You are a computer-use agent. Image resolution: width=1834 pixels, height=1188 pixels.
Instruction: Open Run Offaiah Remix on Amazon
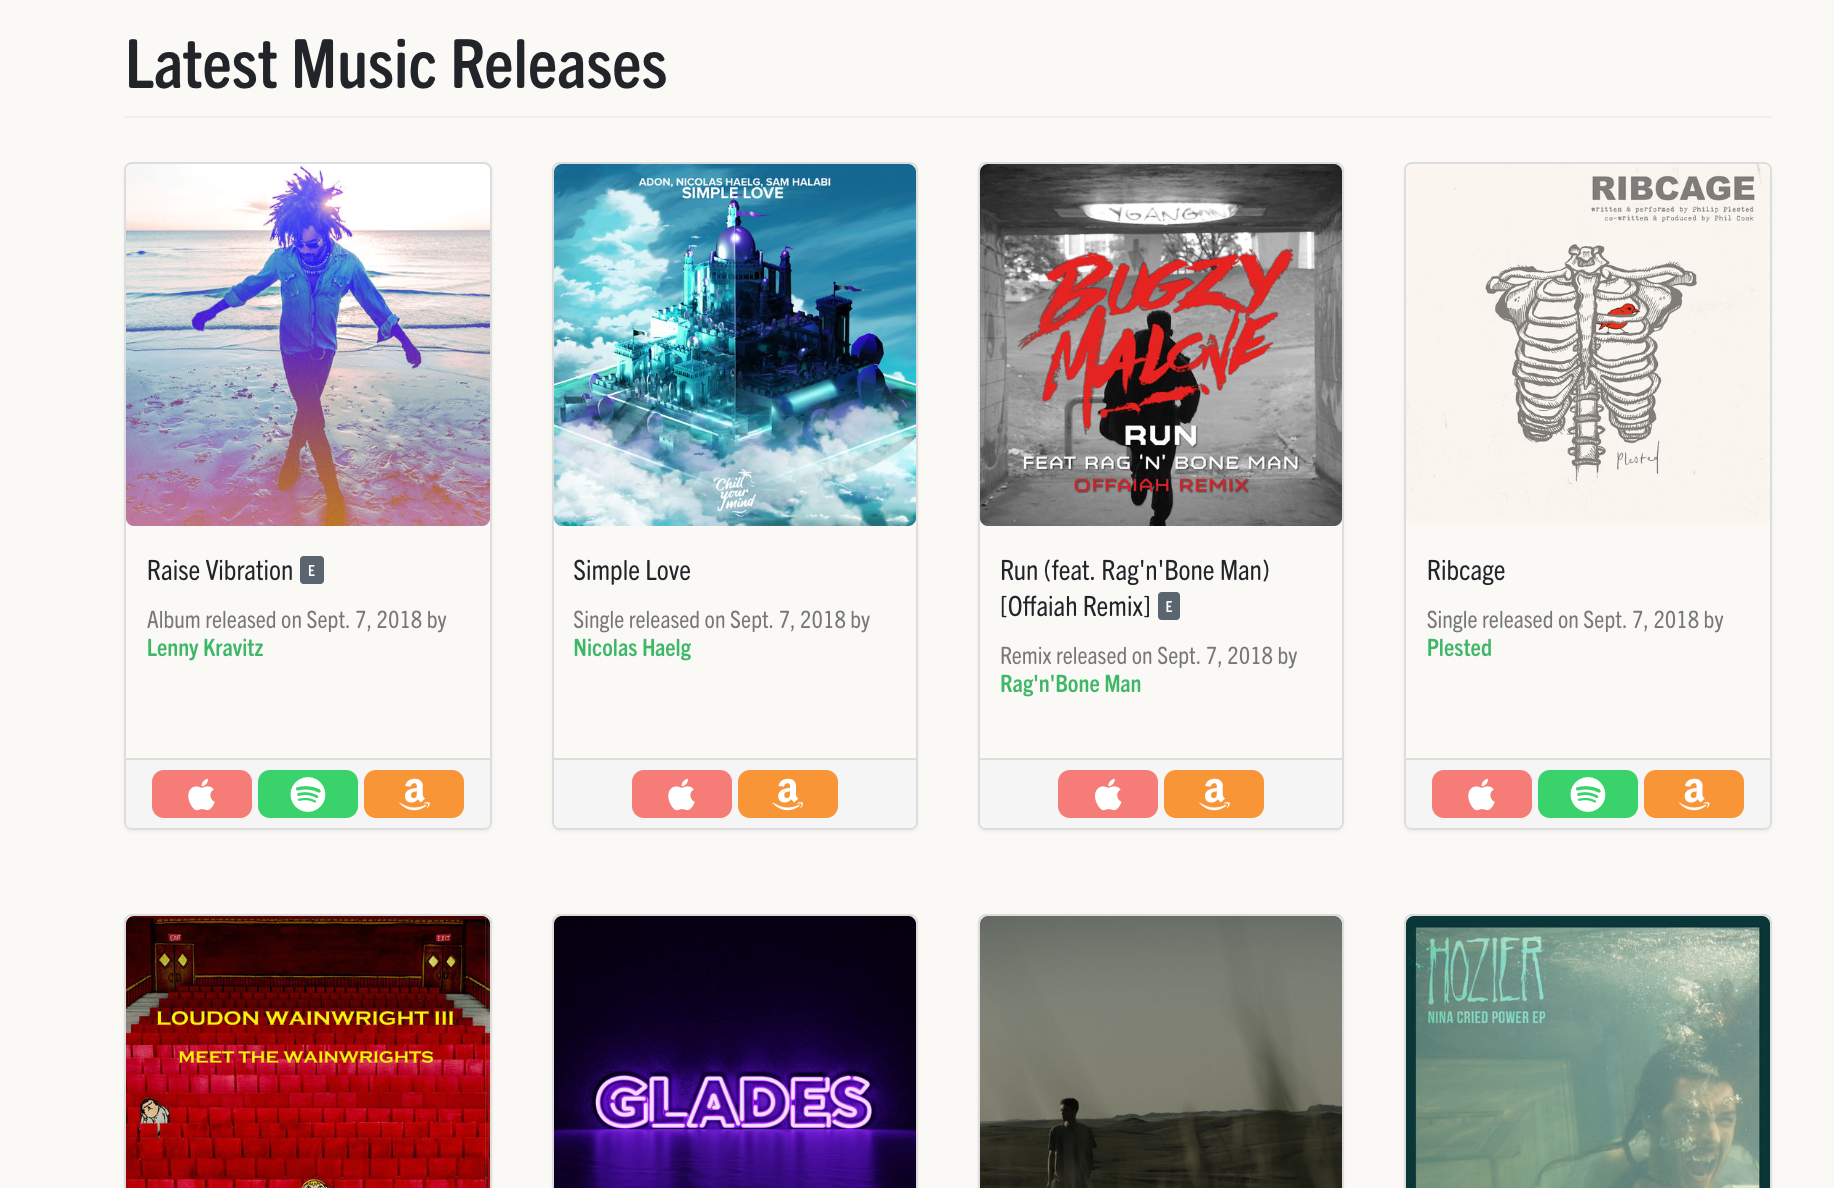(1214, 794)
